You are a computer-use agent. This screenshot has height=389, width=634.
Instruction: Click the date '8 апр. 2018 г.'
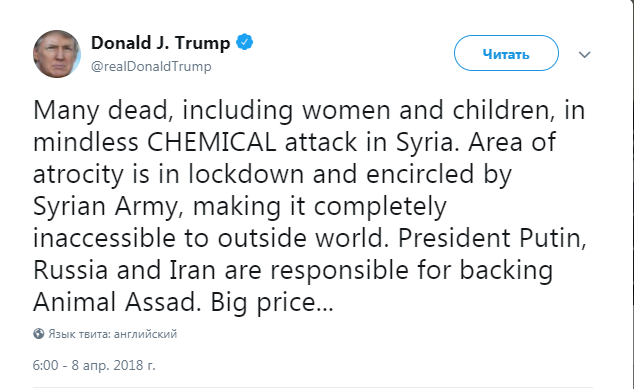[113, 366]
